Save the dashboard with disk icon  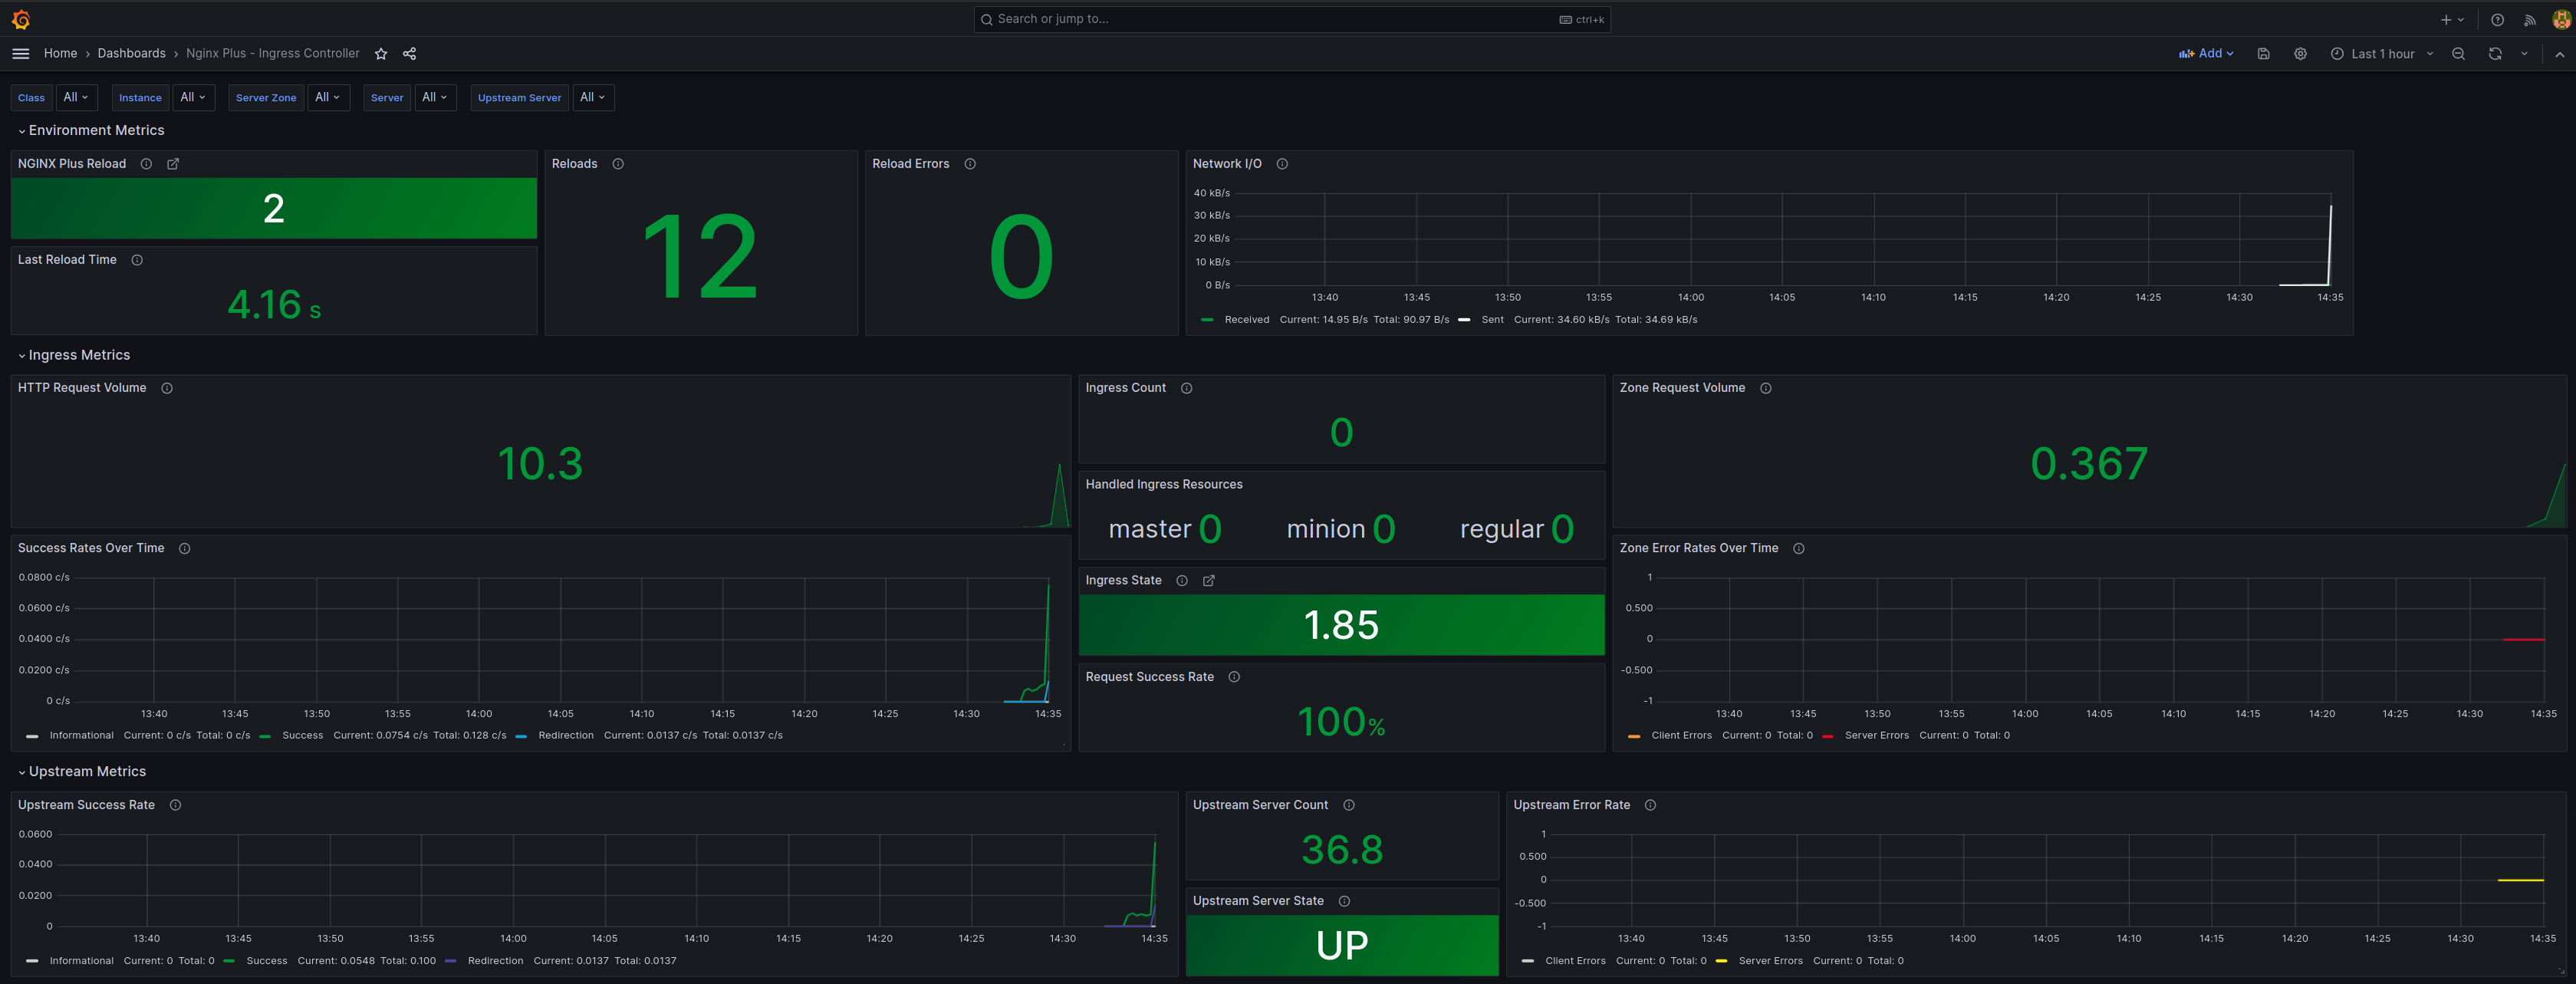[x=2263, y=54]
